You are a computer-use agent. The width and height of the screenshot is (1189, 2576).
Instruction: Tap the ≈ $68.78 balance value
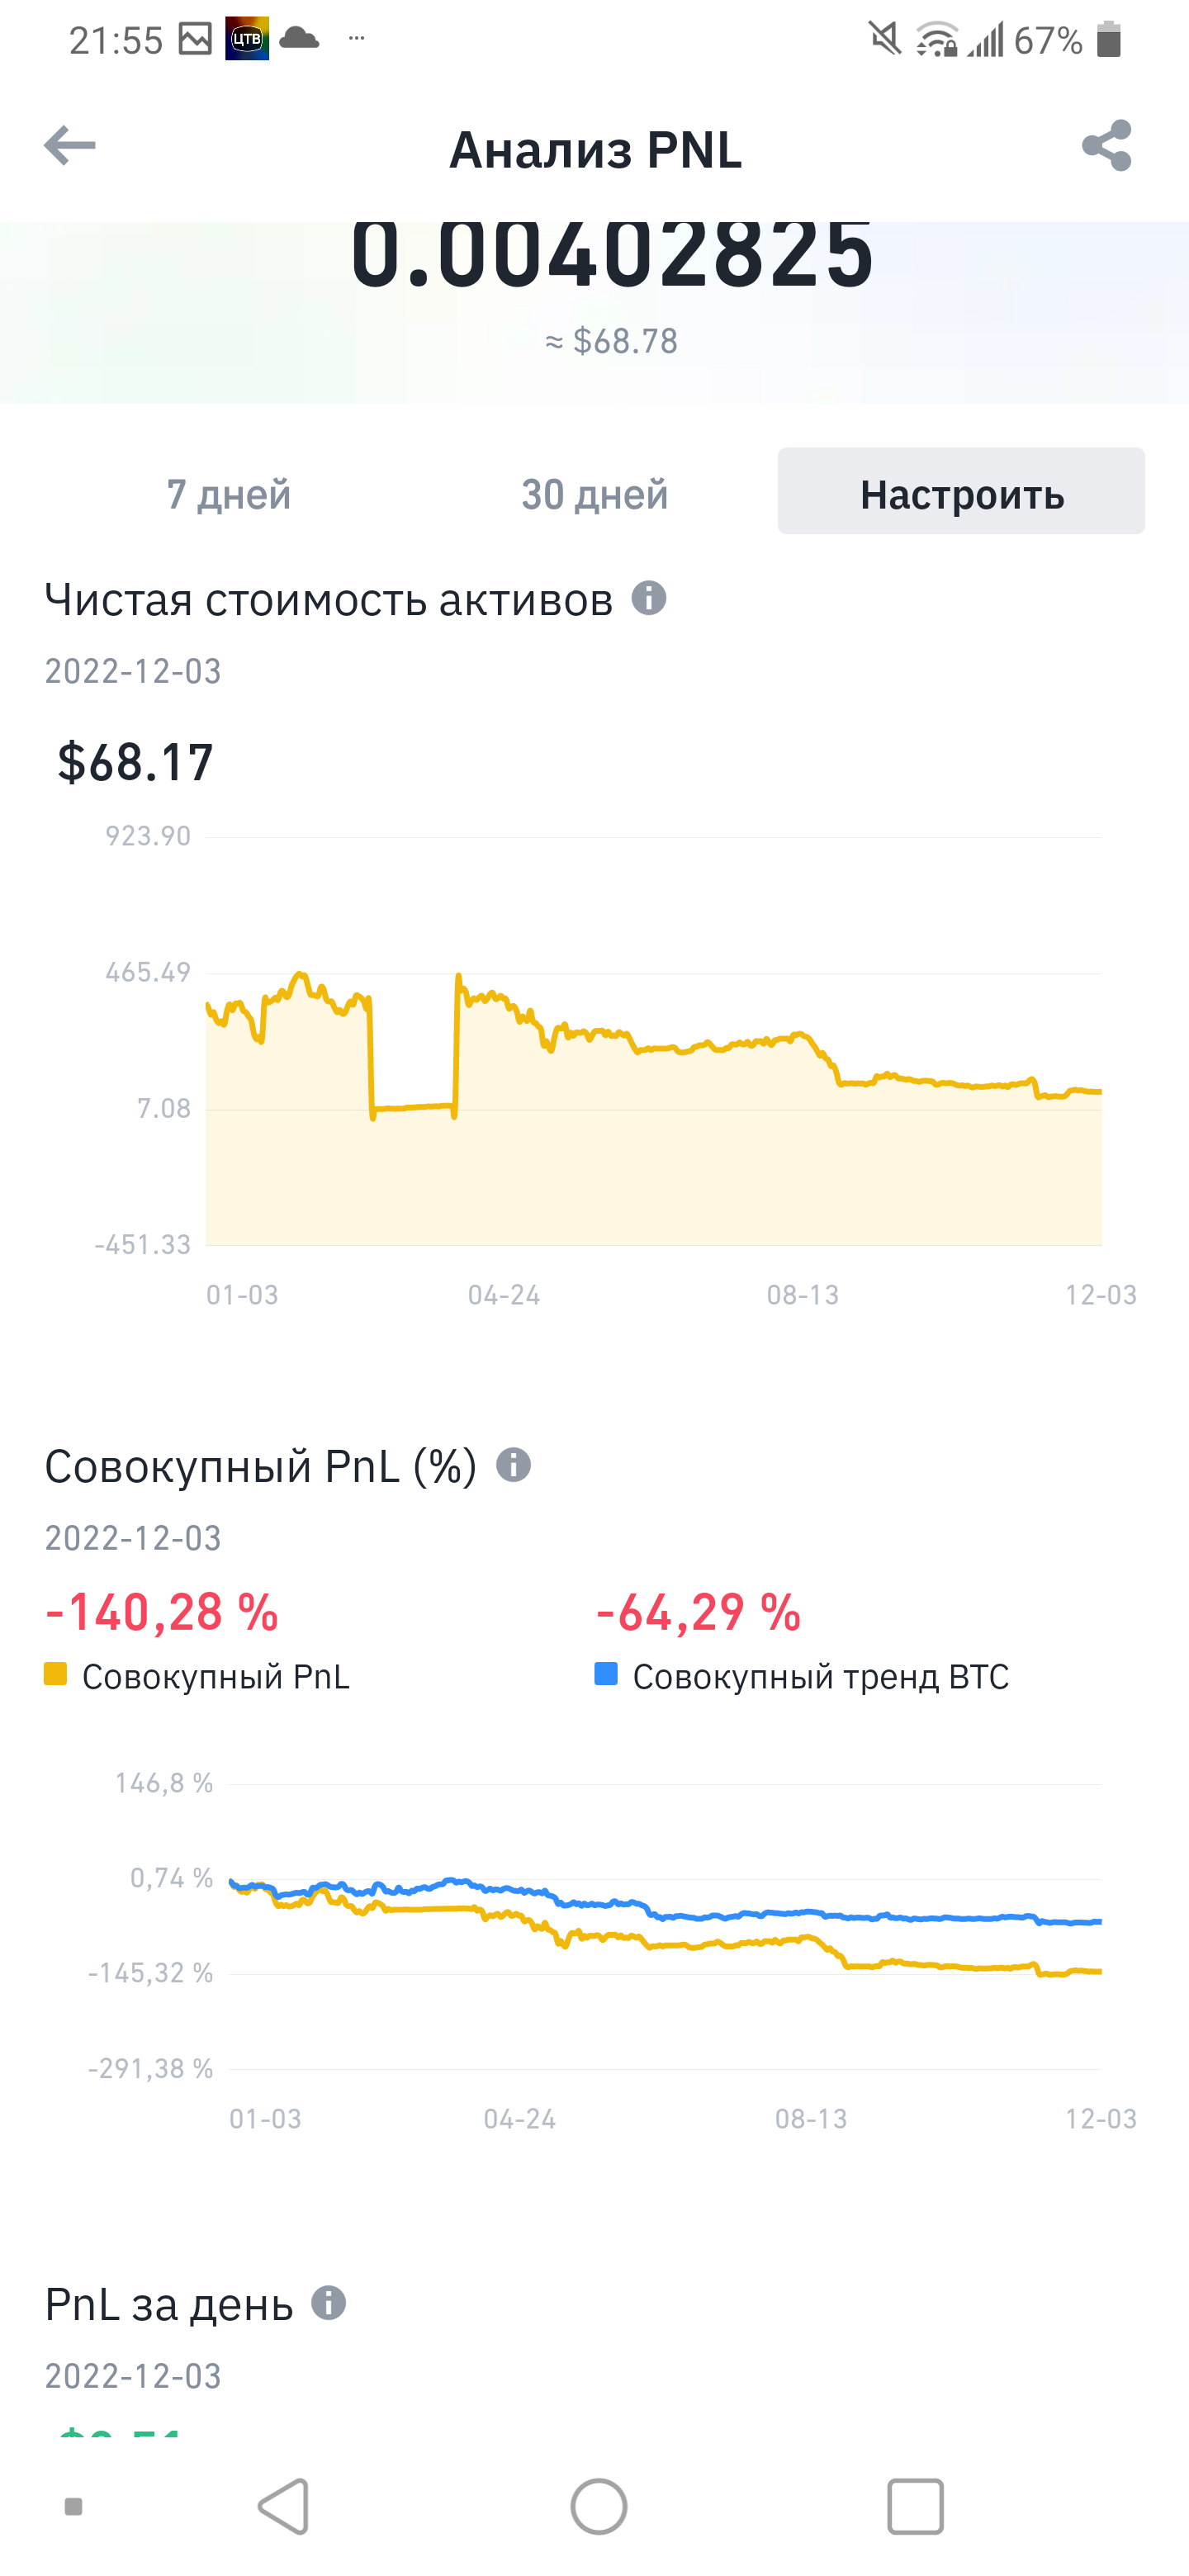pos(612,342)
